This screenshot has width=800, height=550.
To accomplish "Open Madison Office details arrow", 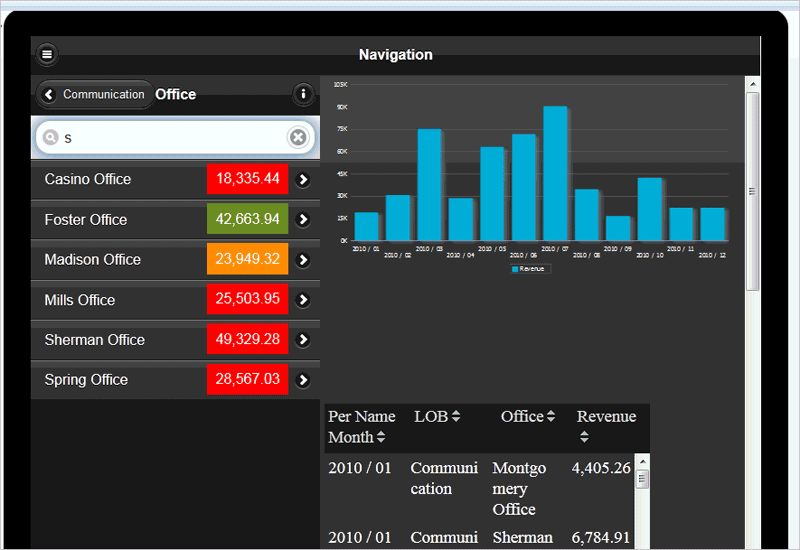I will (303, 260).
